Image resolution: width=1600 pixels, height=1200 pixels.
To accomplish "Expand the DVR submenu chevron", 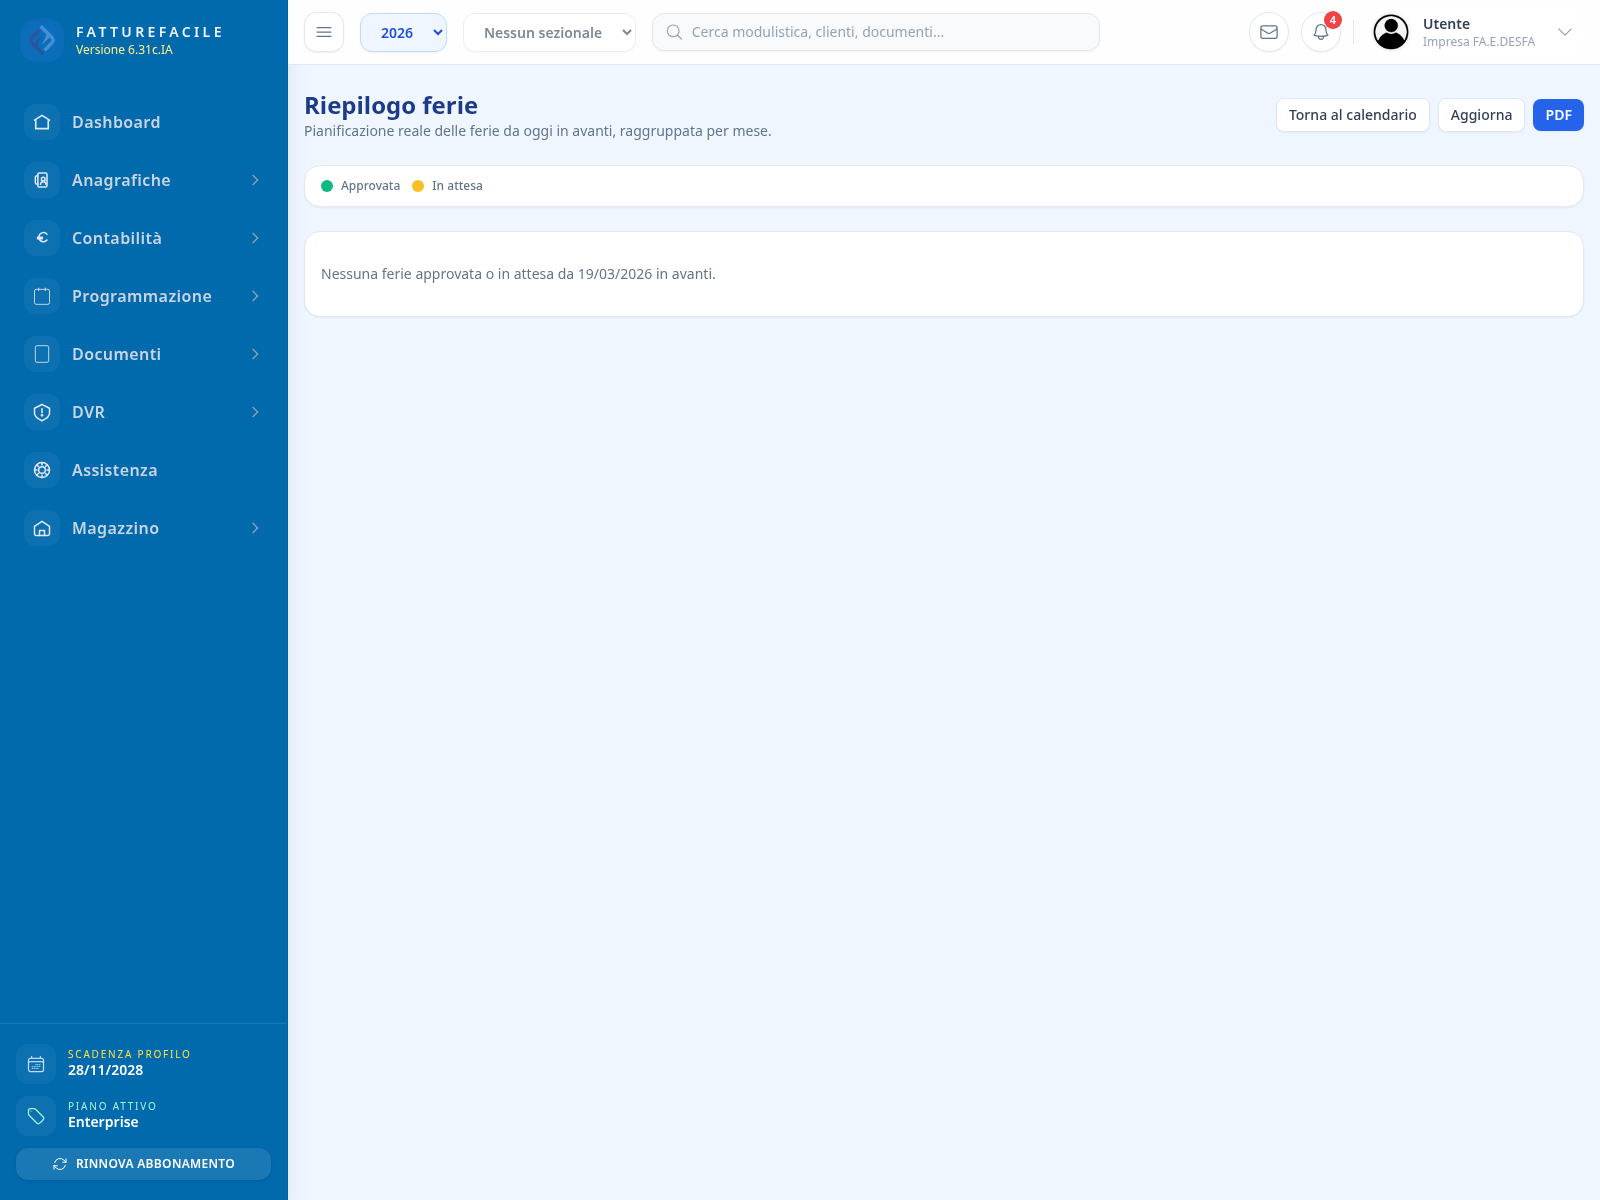I will (255, 412).
